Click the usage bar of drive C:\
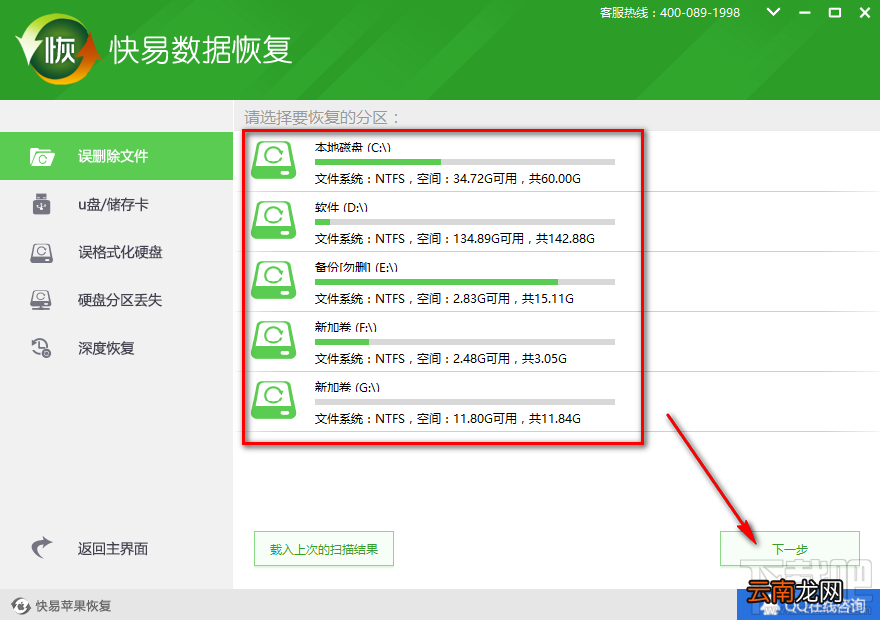Screen dimensions: 880x620 [x=465, y=162]
